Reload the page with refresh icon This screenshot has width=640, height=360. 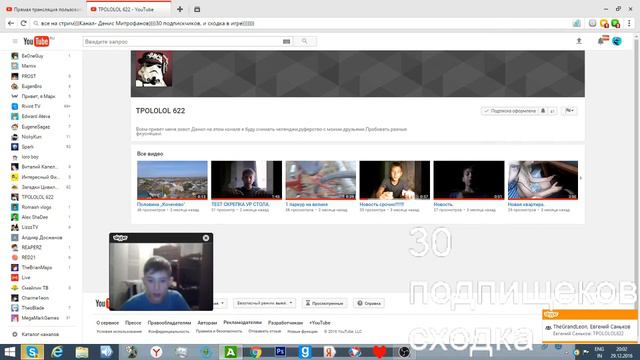tap(24, 23)
